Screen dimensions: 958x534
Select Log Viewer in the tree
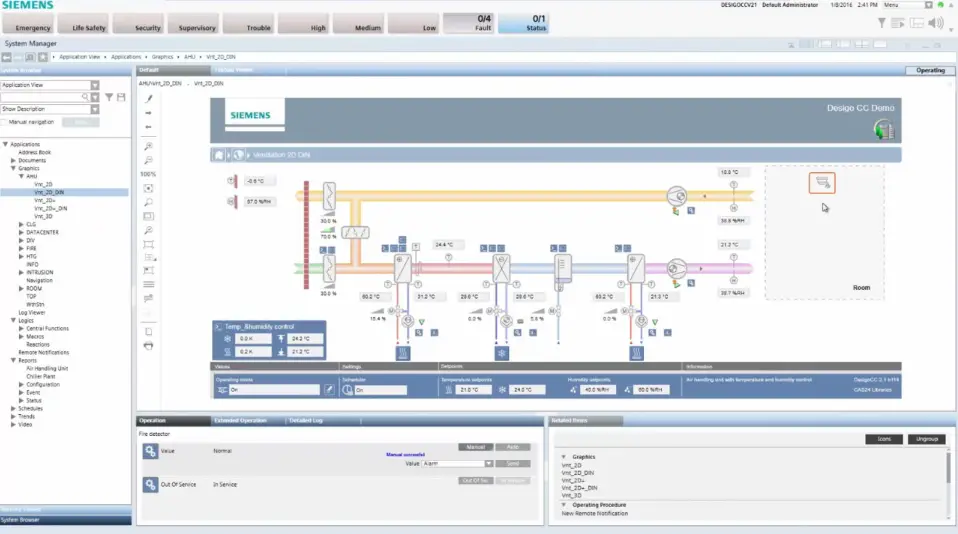click(32, 312)
